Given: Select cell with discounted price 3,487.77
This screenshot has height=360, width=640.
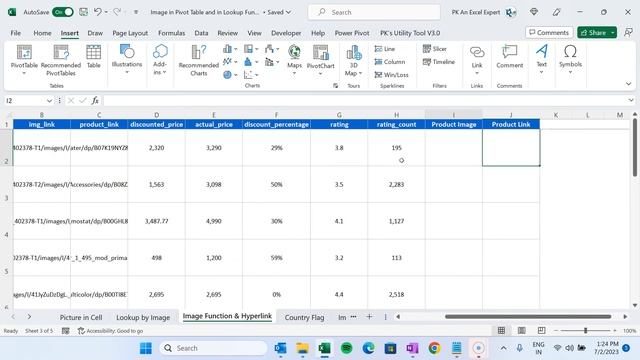Looking at the screenshot, I should click(x=156, y=221).
